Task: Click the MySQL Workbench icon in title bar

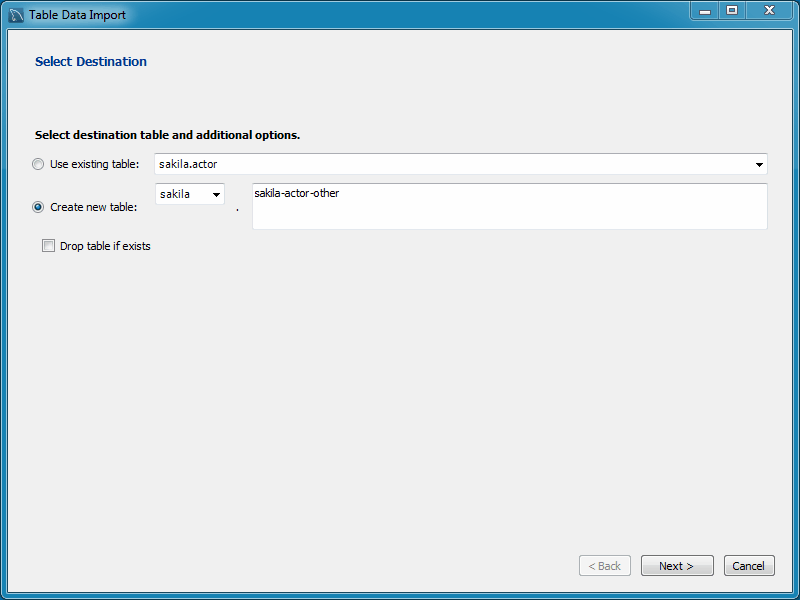Action: (x=16, y=15)
